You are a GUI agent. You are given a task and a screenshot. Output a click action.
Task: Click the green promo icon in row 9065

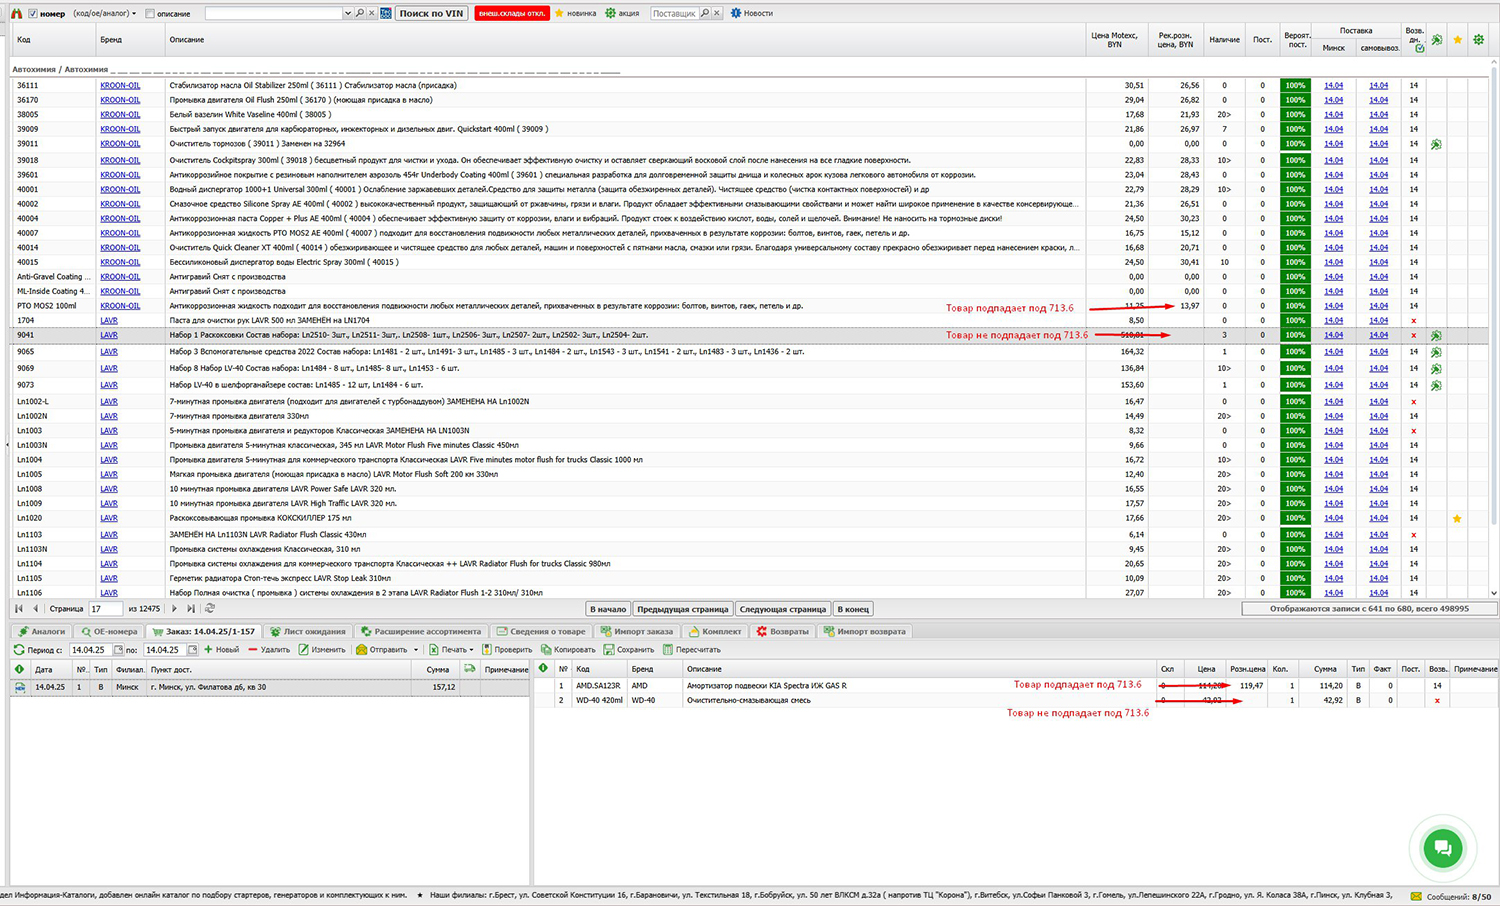(1436, 352)
